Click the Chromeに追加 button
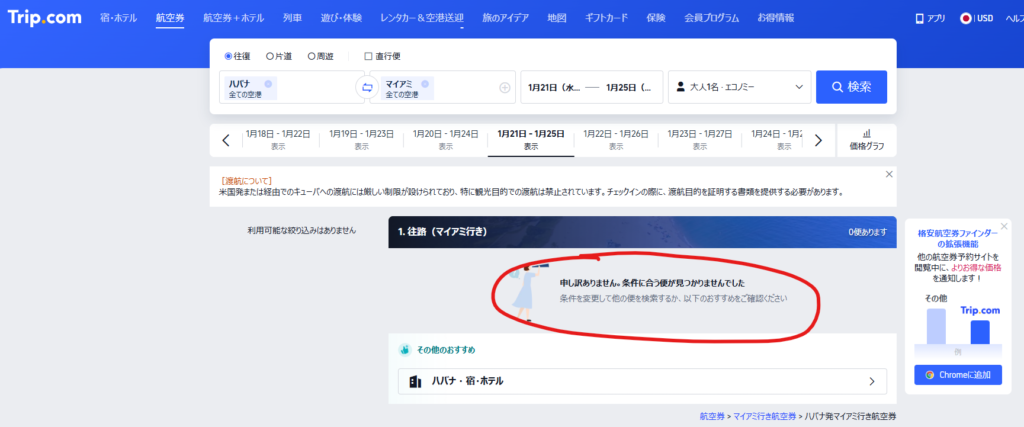This screenshot has width=1024, height=427. (958, 374)
